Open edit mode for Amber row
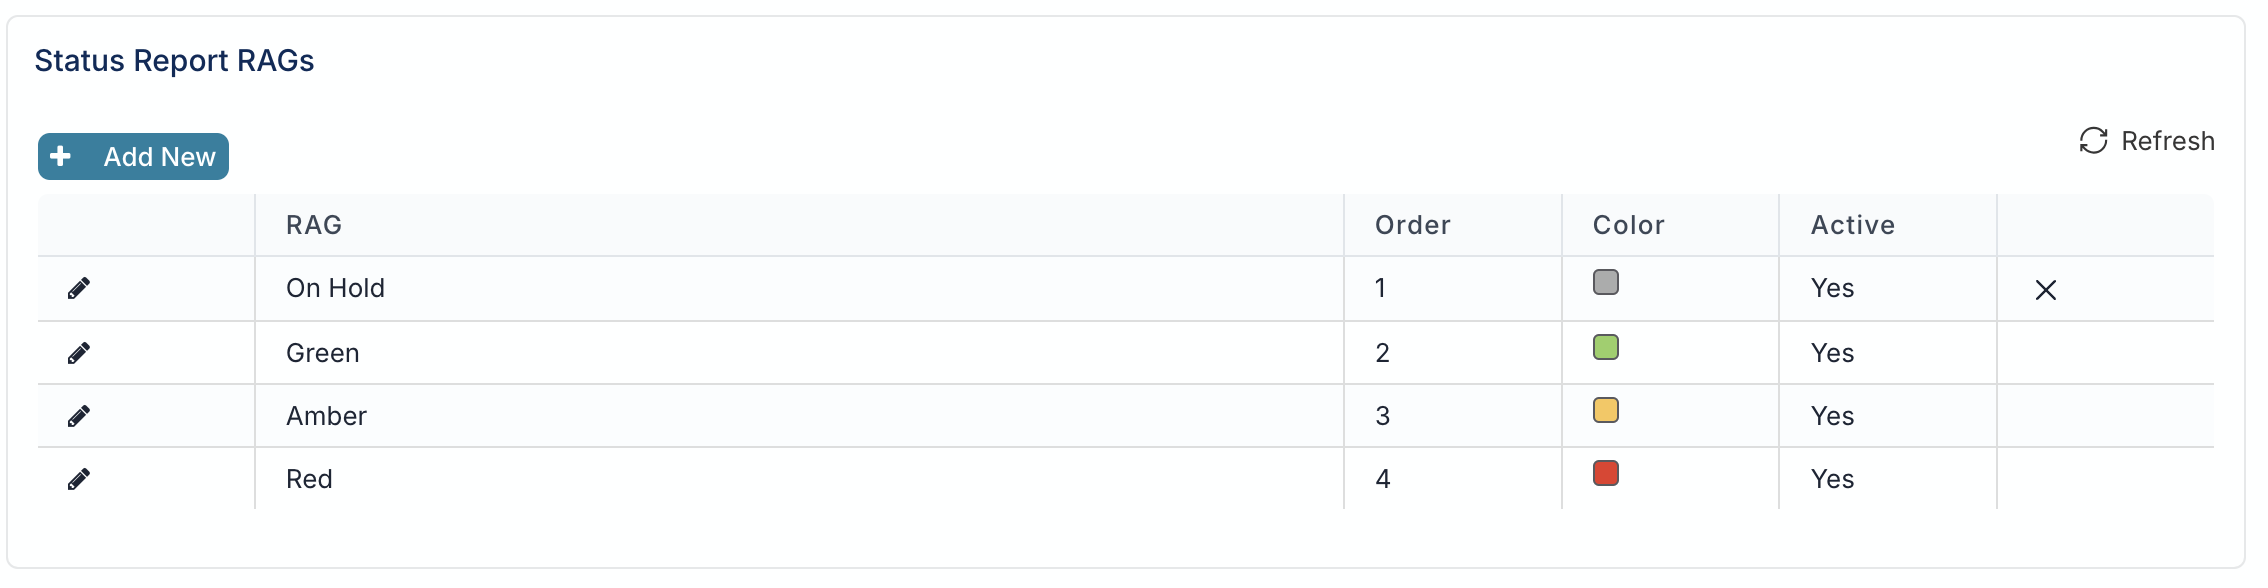This screenshot has height=588, width=2268. tap(79, 416)
